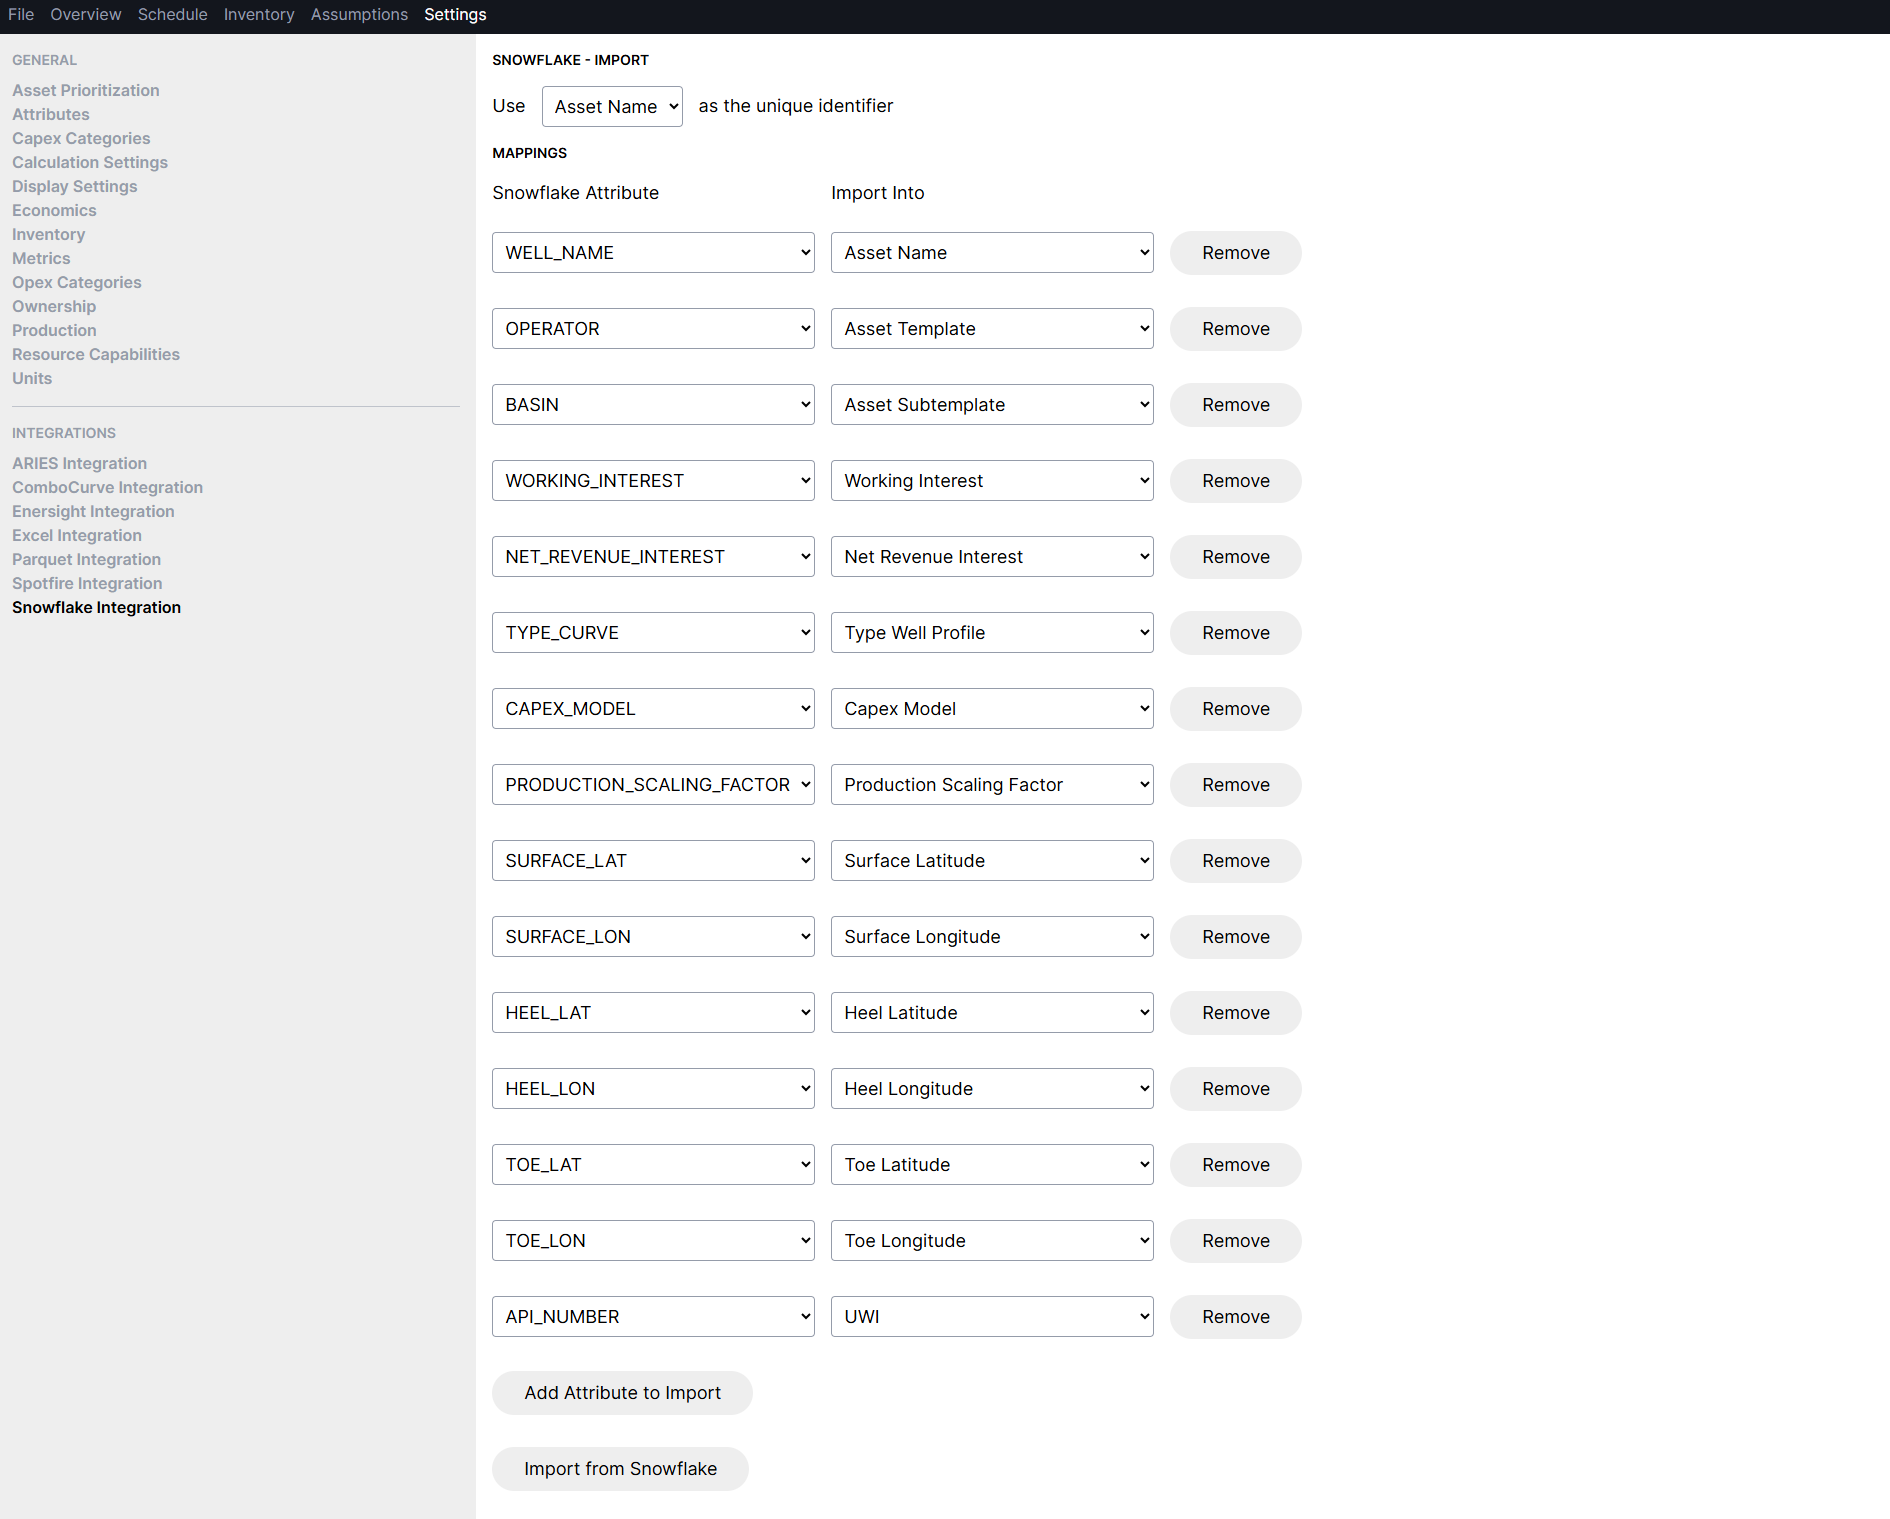The width and height of the screenshot is (1890, 1519).
Task: Open the Surface Longitude dropdown
Action: (992, 937)
